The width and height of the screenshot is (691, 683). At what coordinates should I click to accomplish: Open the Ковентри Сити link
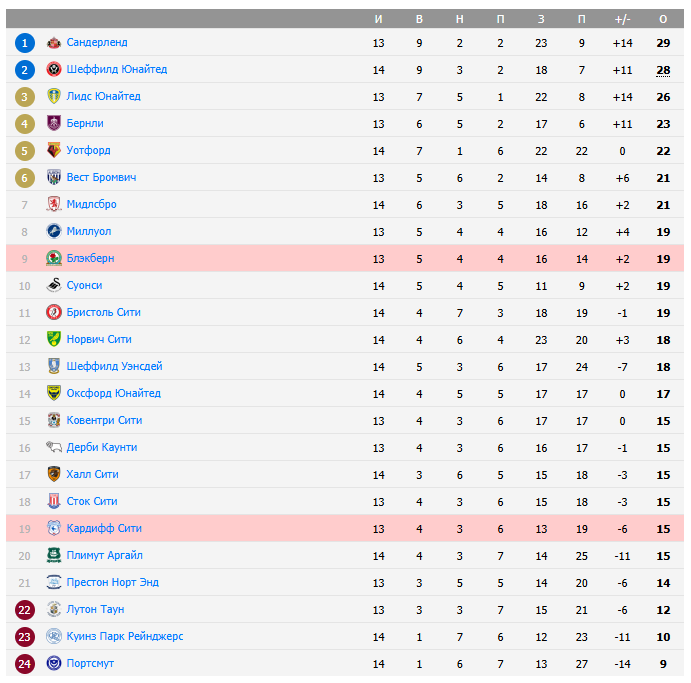click(x=104, y=421)
